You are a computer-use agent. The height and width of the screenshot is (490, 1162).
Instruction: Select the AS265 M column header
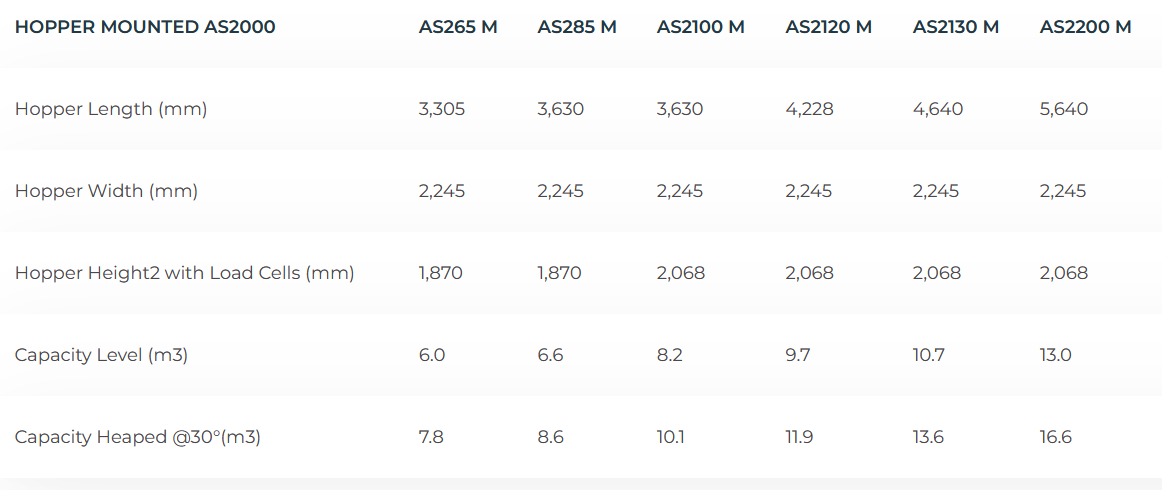tap(458, 27)
